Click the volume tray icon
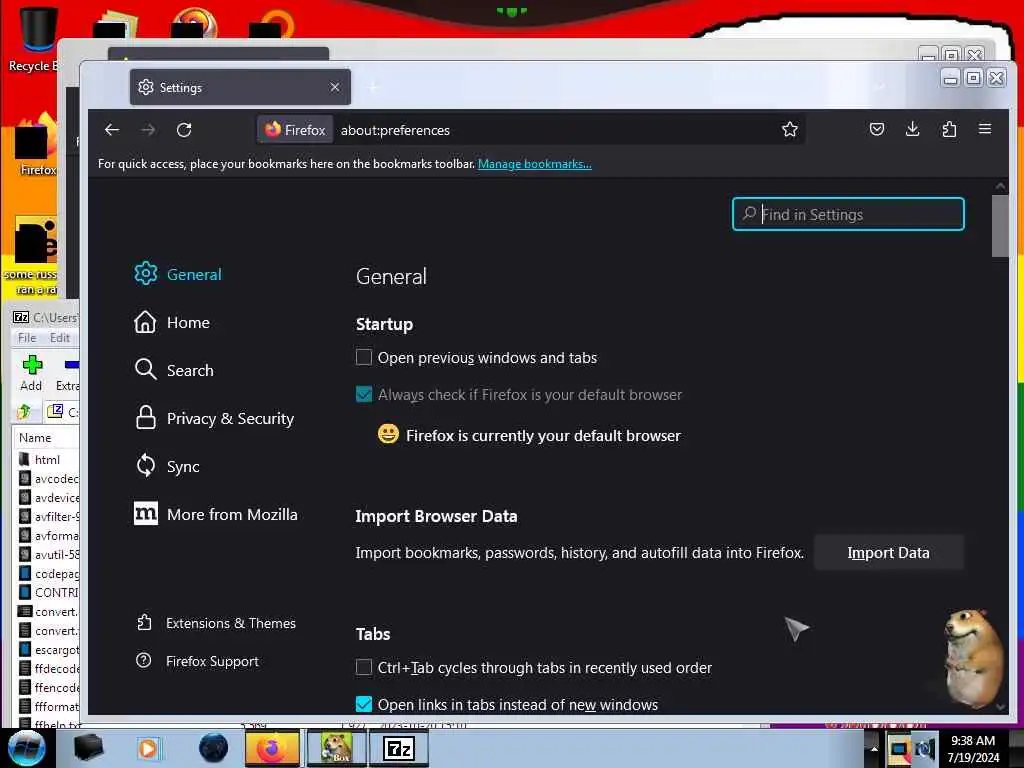This screenshot has width=1024, height=768. (x=925, y=749)
